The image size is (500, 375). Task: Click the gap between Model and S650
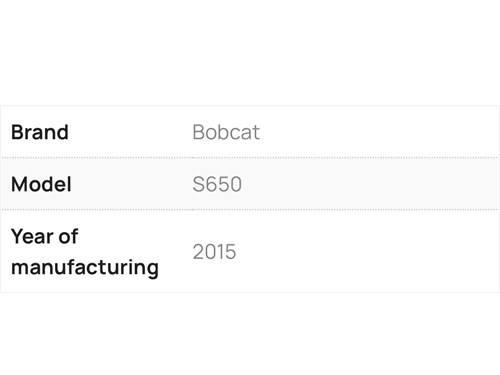[x=132, y=184]
